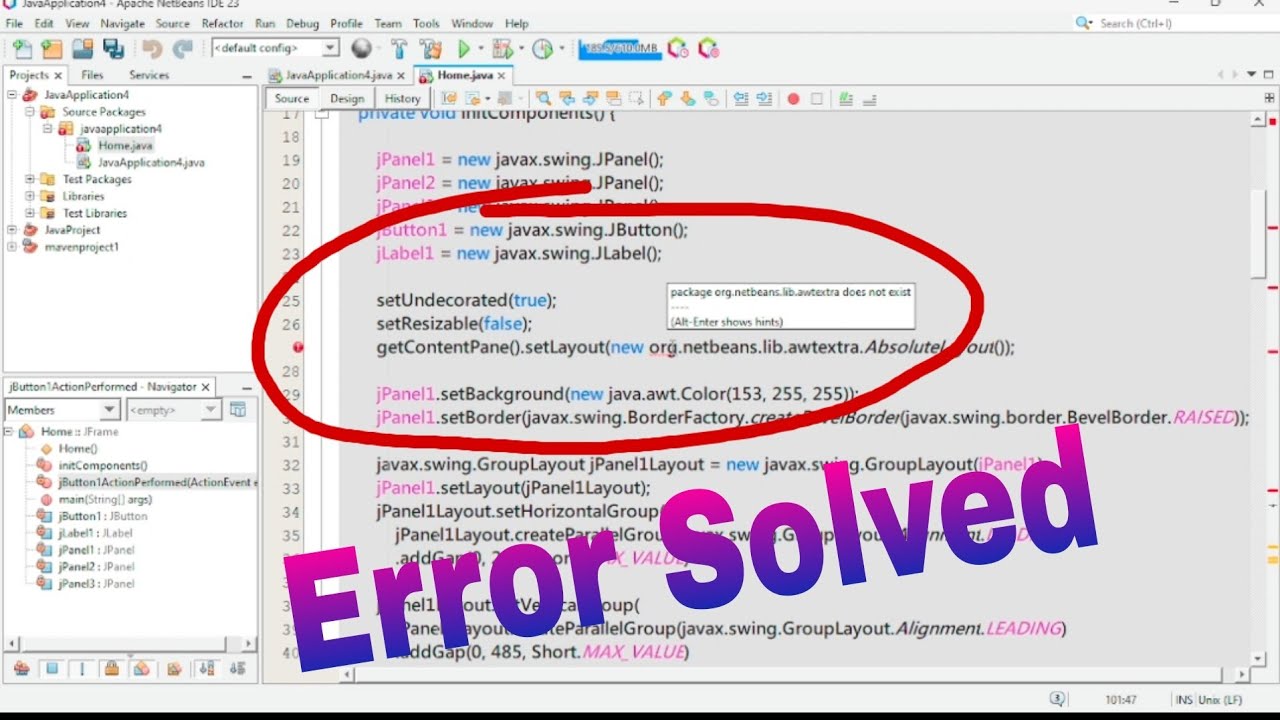1280x720 pixels.
Task: Select initComponents() in Navigator
Action: [x=102, y=465]
